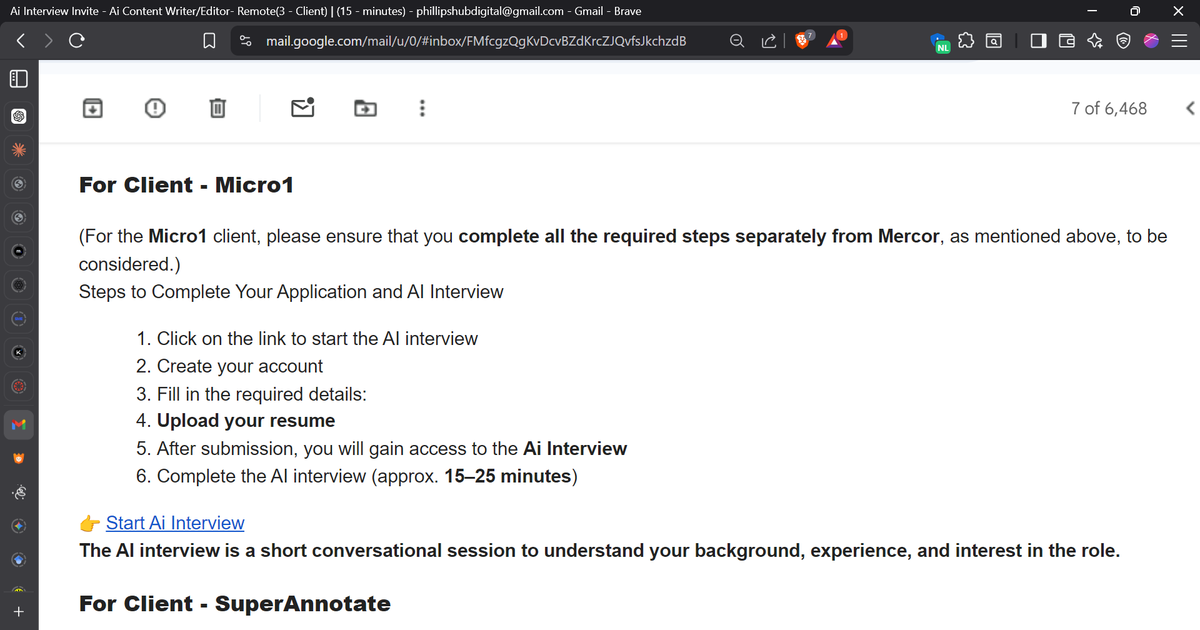The width and height of the screenshot is (1200, 630).
Task: Move the email to another folder
Action: point(364,108)
